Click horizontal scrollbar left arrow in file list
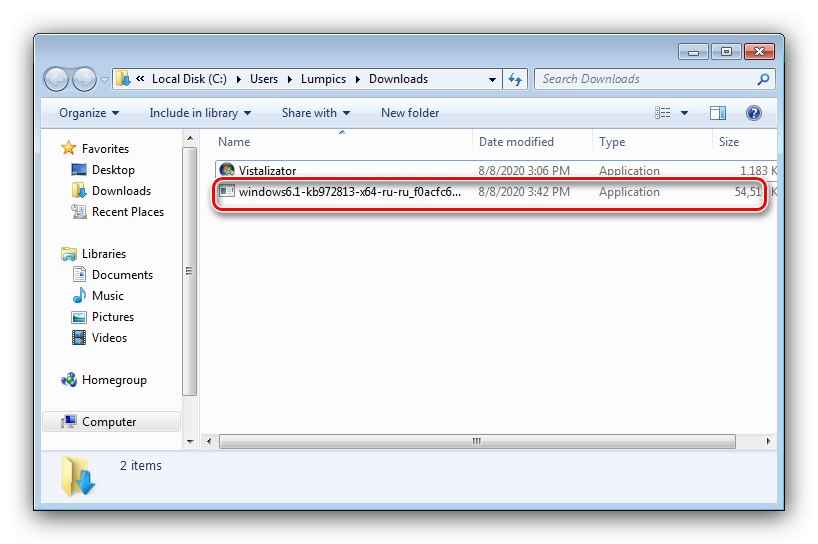The image size is (818, 544). [x=209, y=441]
